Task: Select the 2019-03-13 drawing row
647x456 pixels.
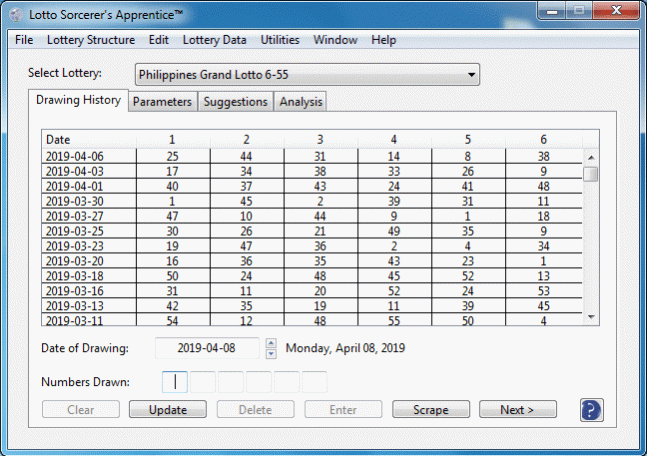Action: (312, 306)
